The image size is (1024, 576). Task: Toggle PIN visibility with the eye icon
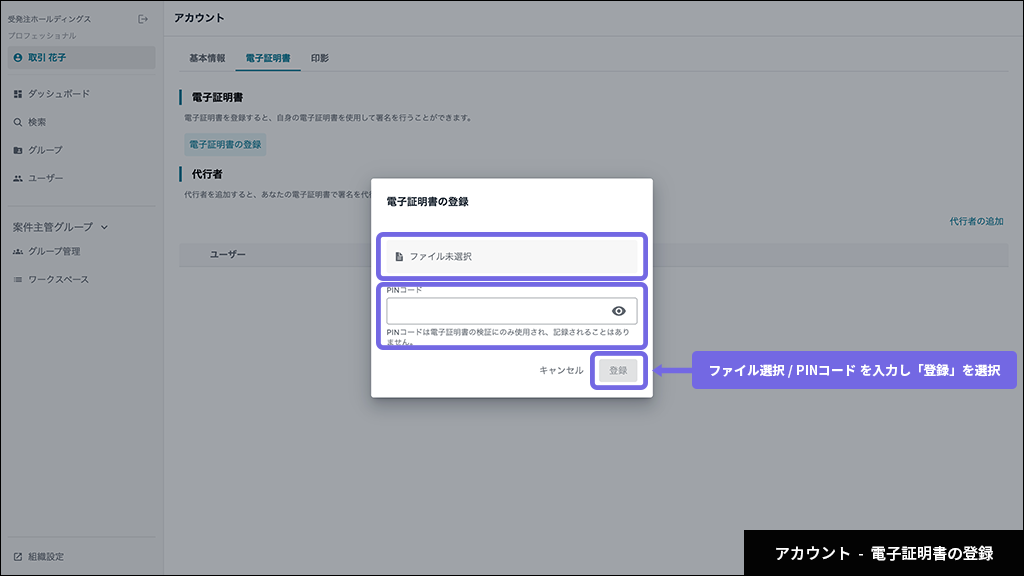(x=618, y=311)
